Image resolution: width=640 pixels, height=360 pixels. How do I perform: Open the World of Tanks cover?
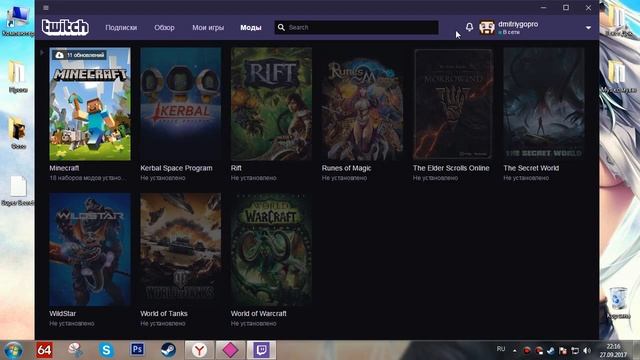[x=180, y=250]
